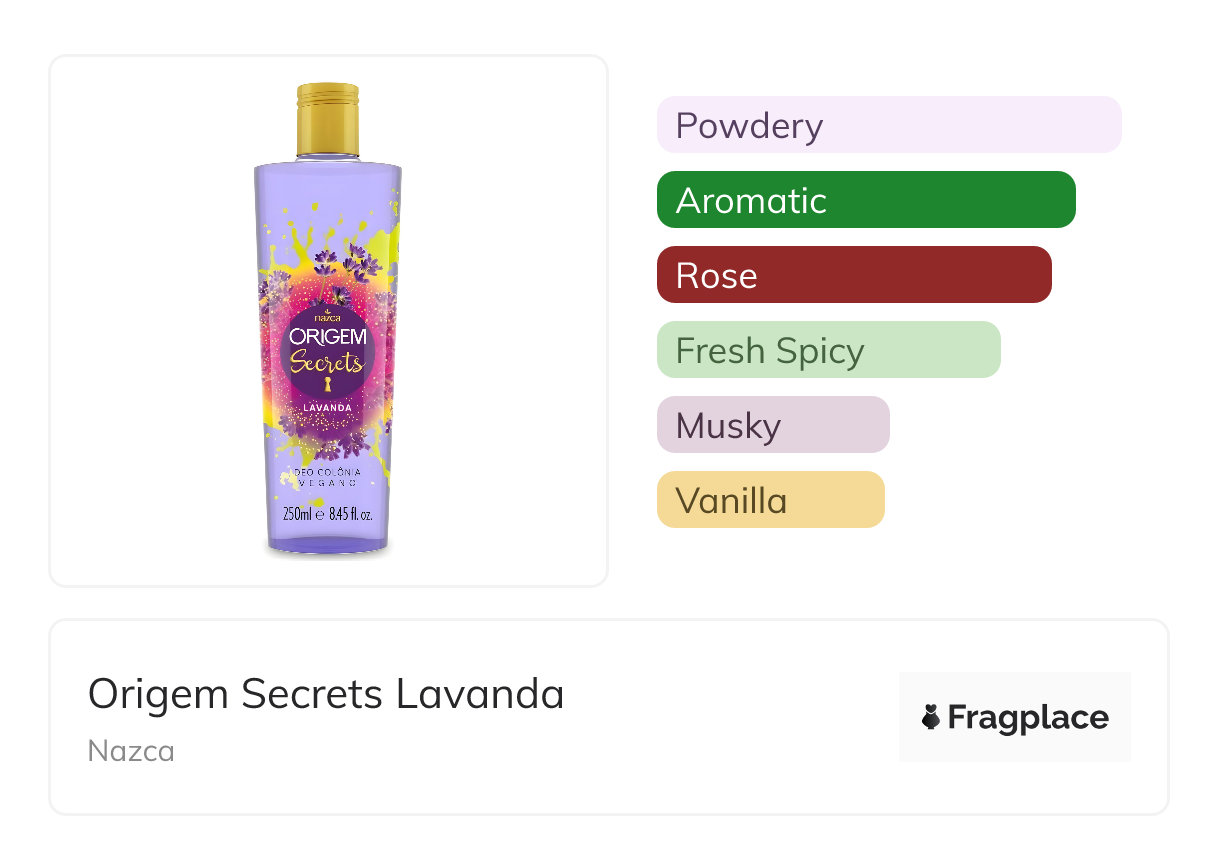This screenshot has height=864, width=1218.
Task: Select the green Aromatic accord bar
Action: pyautogui.click(x=865, y=200)
